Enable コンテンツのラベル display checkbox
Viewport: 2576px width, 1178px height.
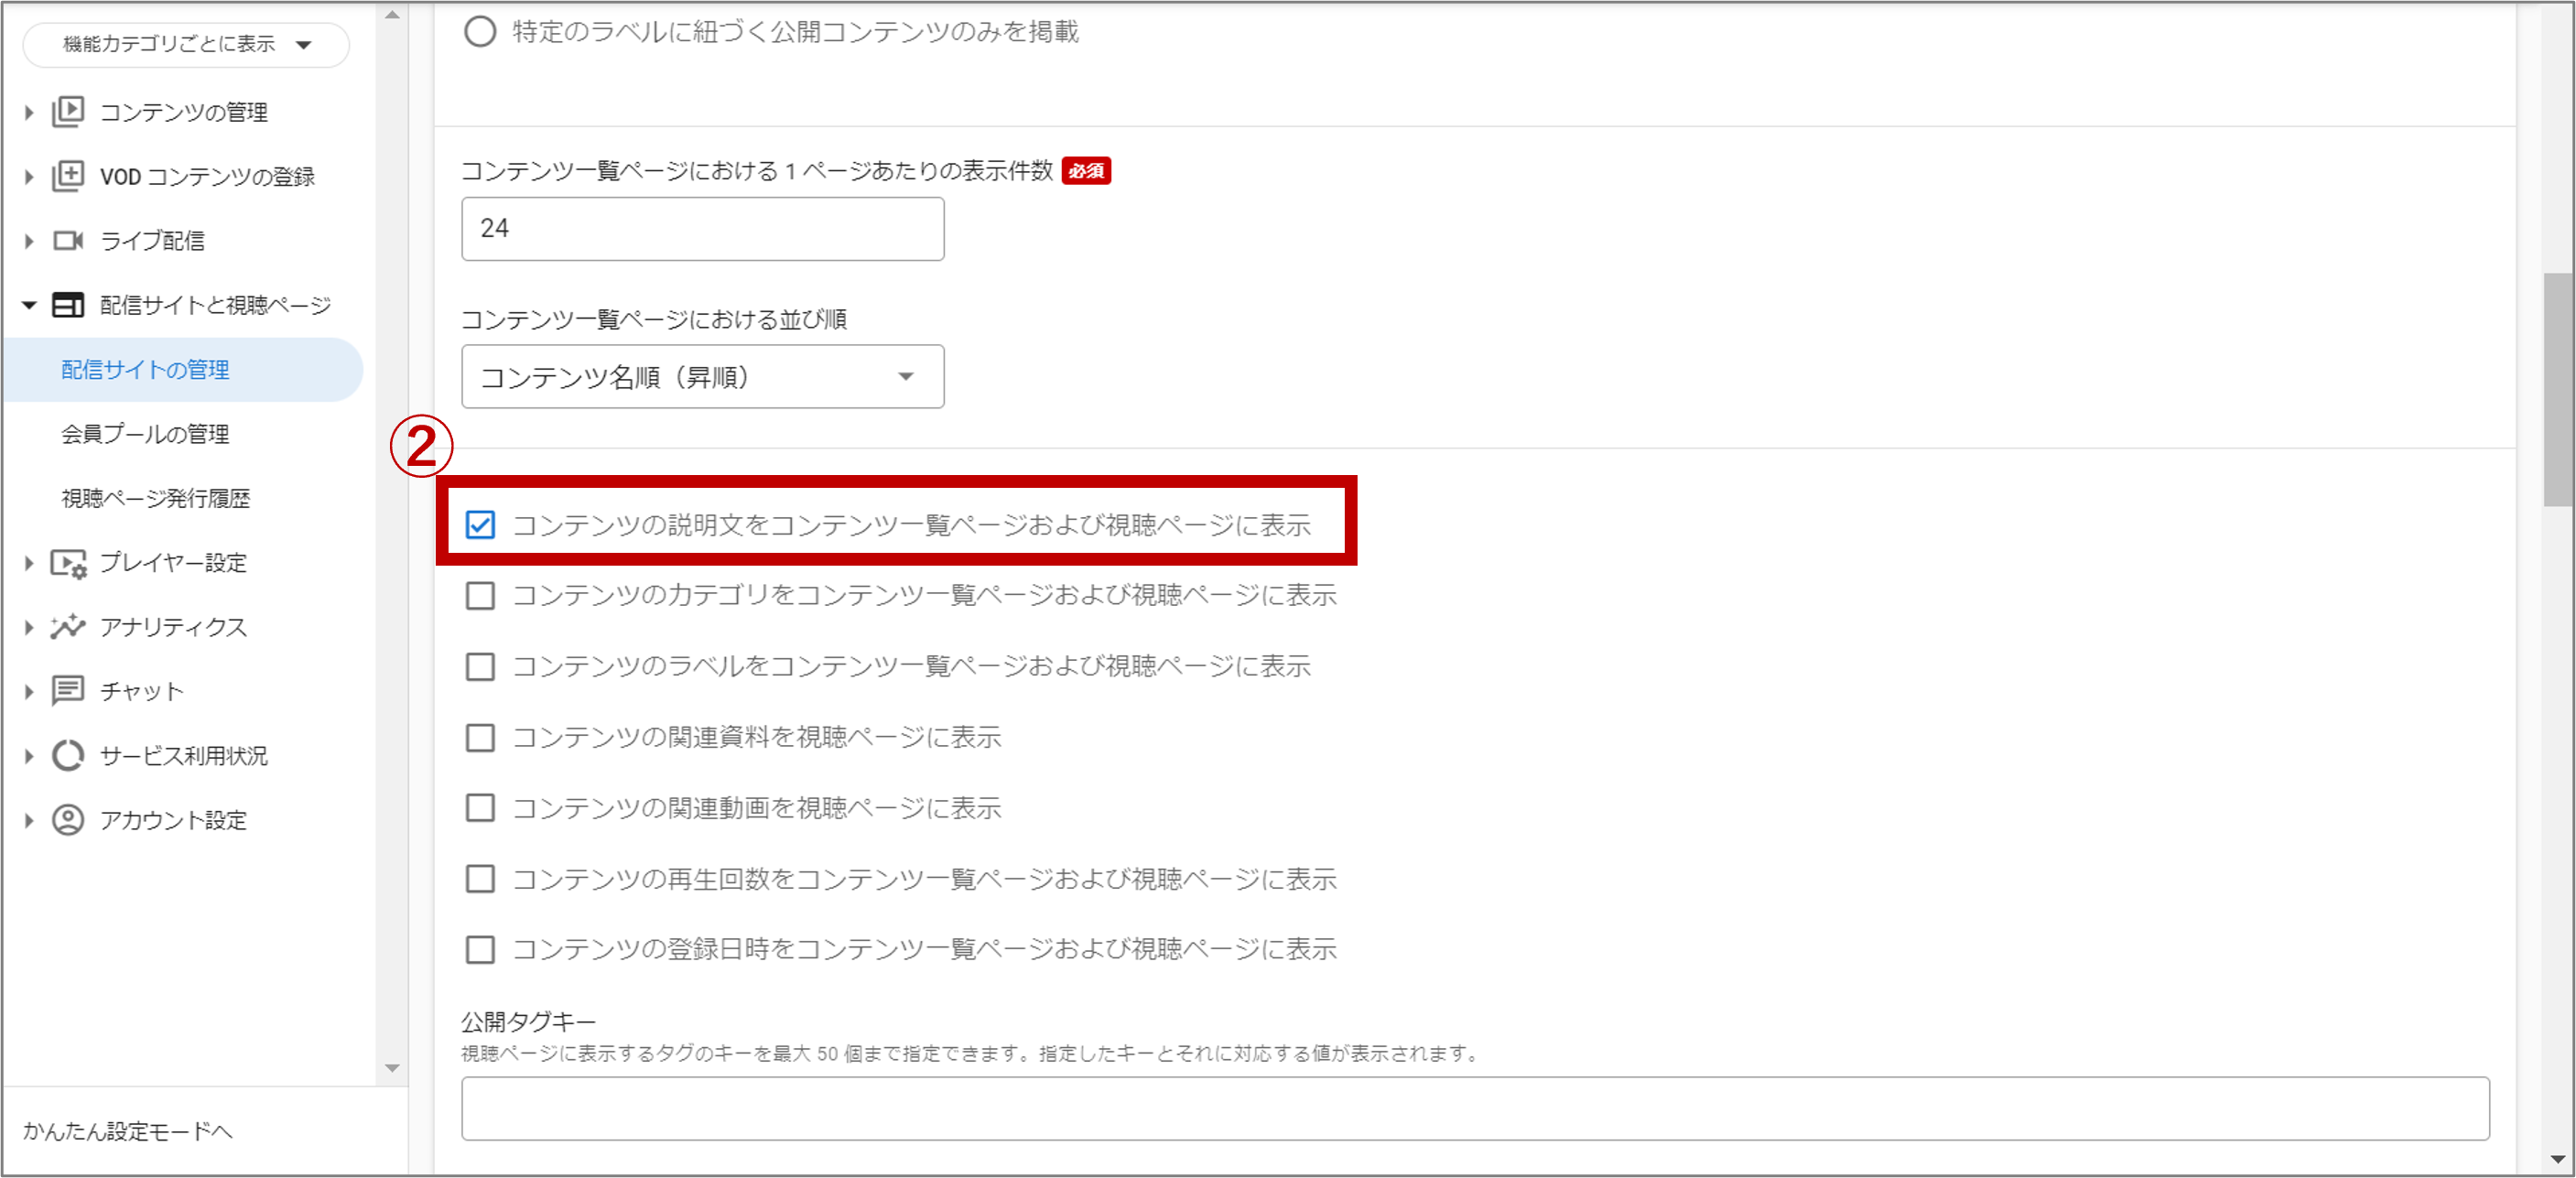pos(480,666)
